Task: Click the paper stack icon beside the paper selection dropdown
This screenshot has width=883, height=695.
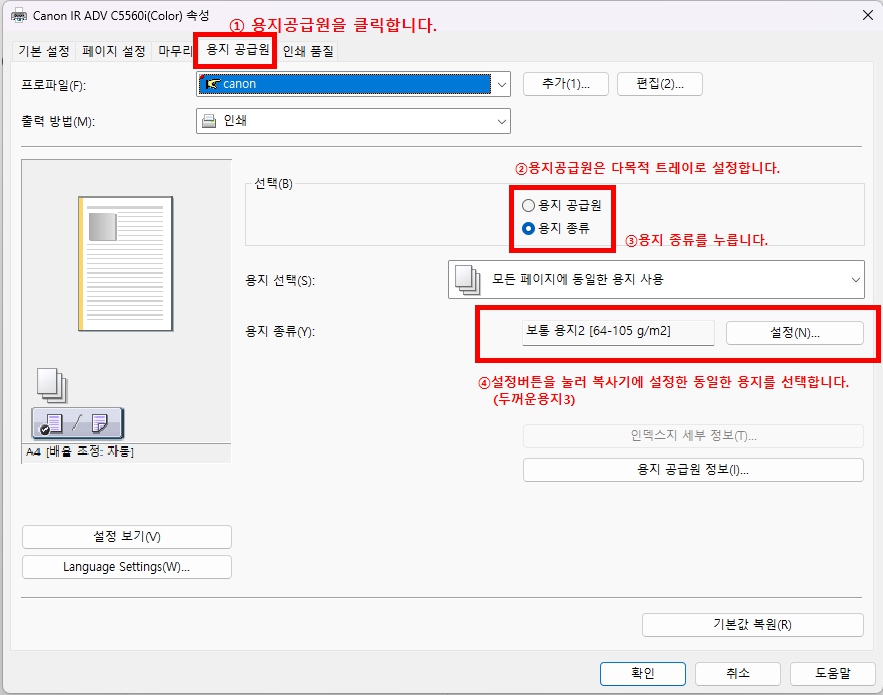Action: 464,280
